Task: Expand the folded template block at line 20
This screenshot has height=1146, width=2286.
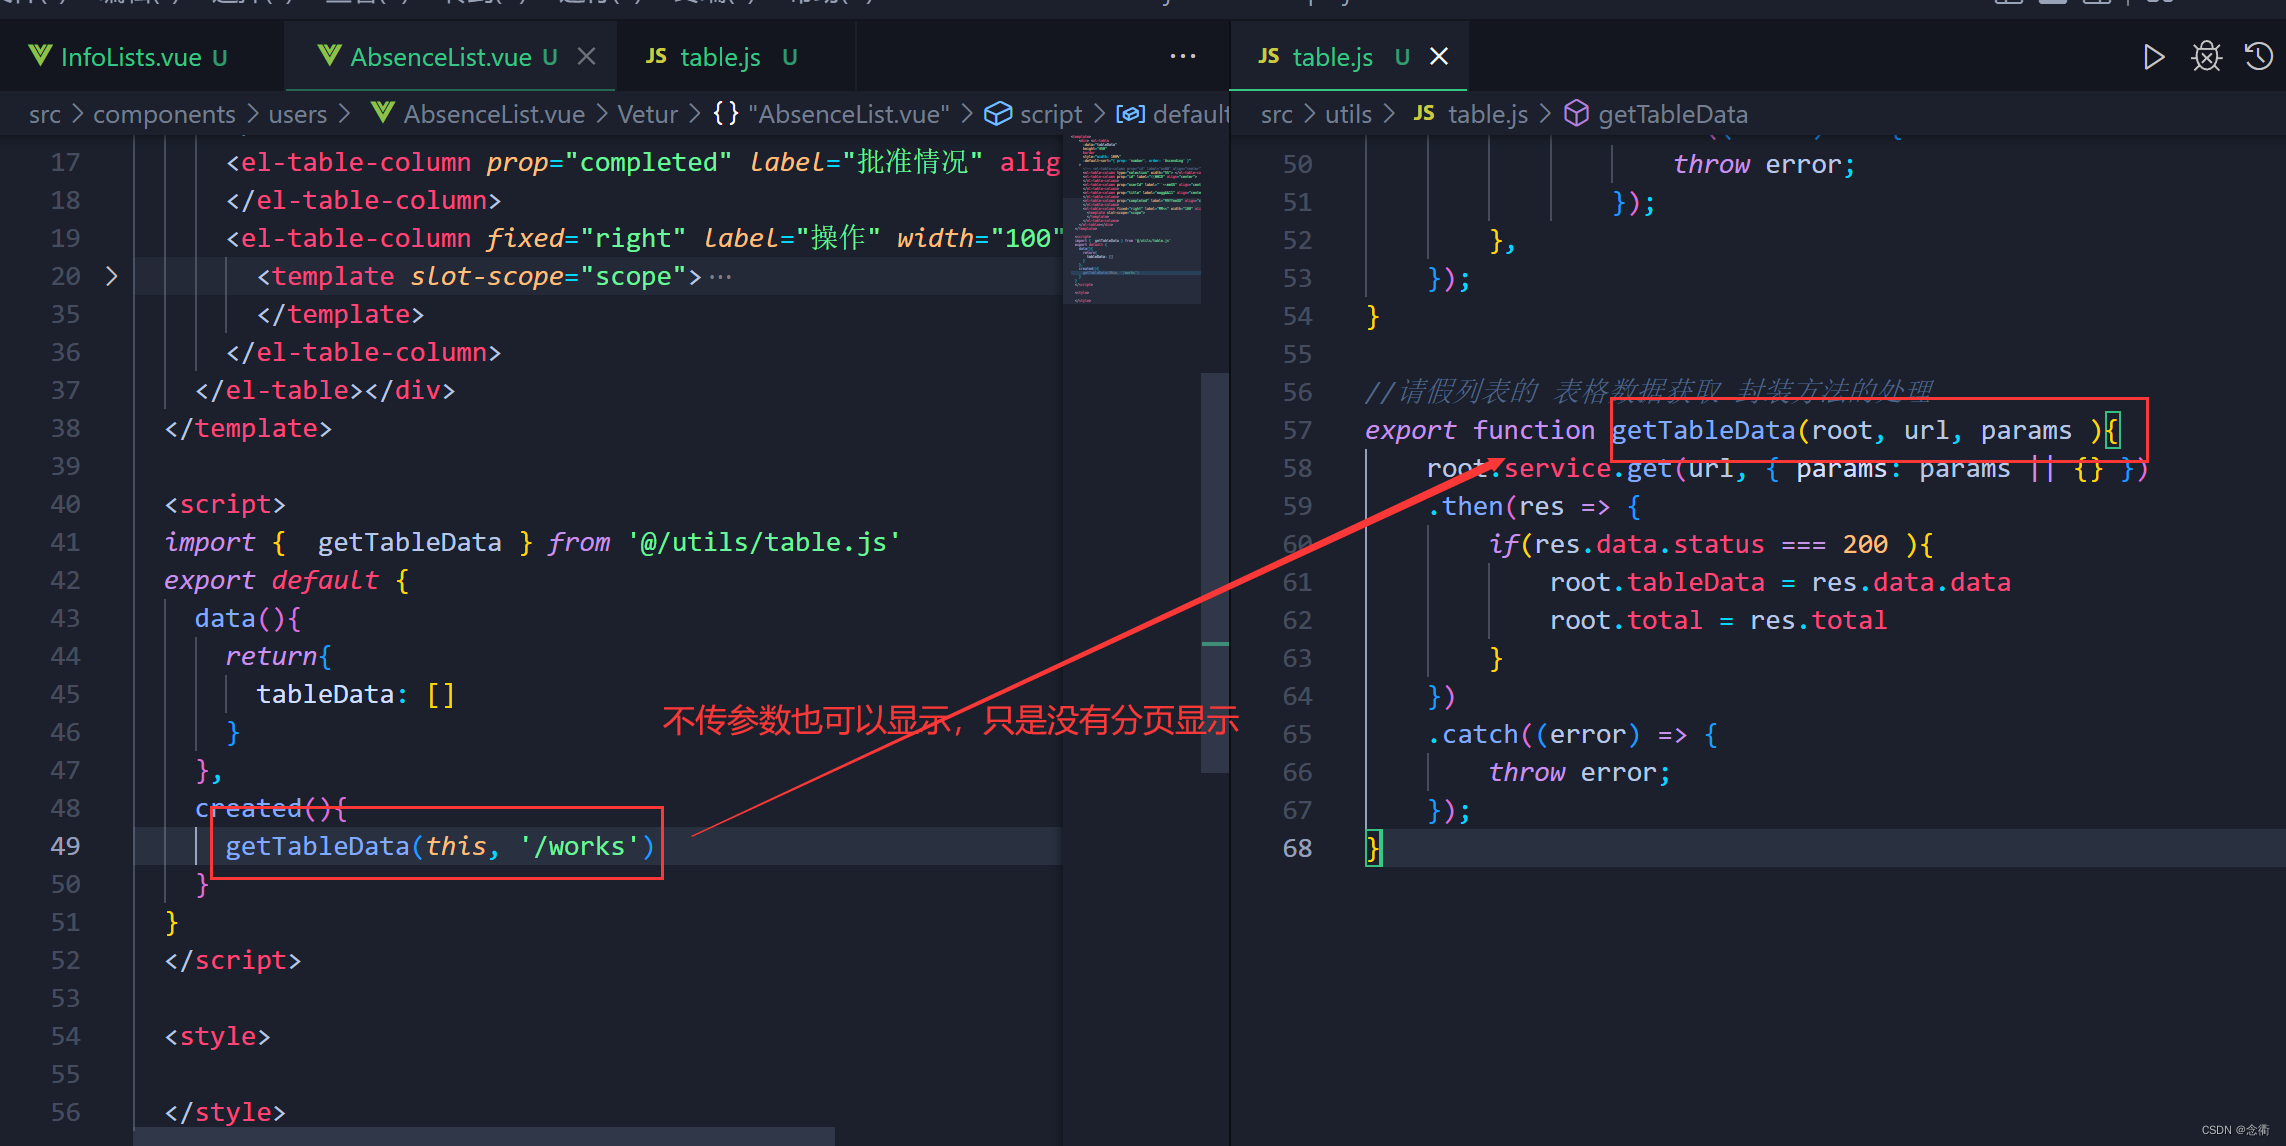Action: tap(112, 276)
